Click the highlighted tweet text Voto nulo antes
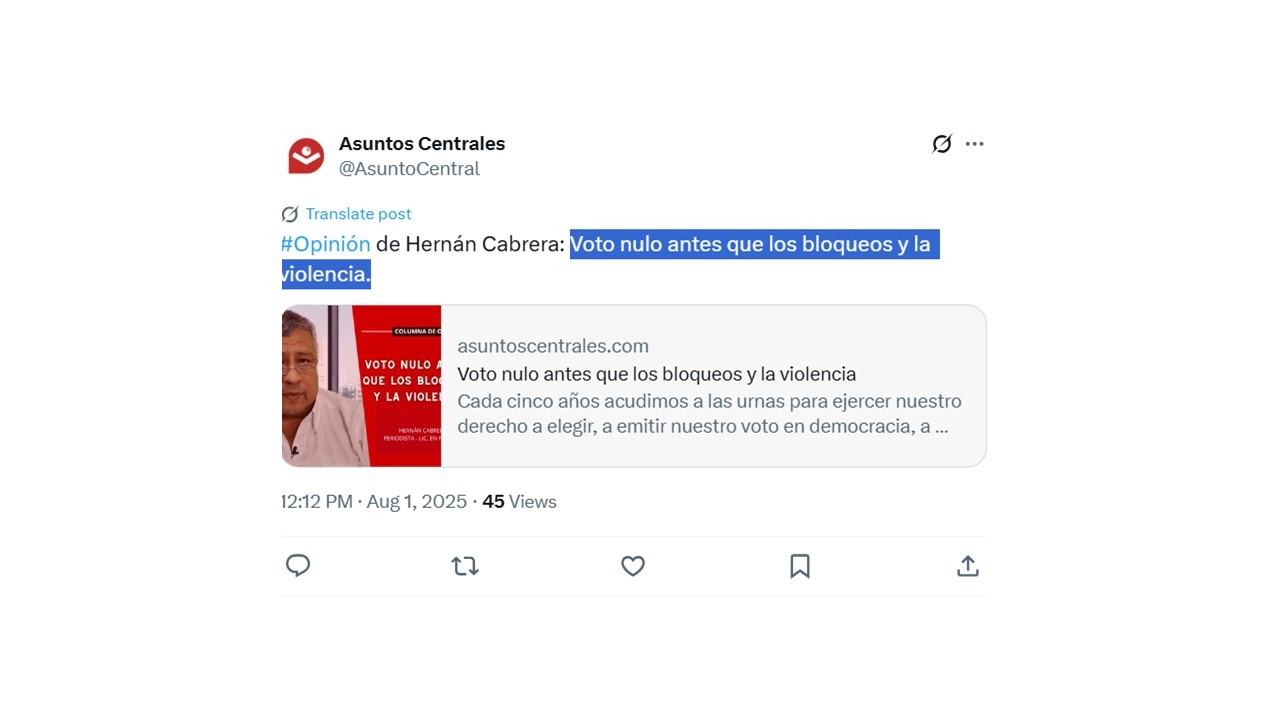1280x720 pixels. (611, 259)
